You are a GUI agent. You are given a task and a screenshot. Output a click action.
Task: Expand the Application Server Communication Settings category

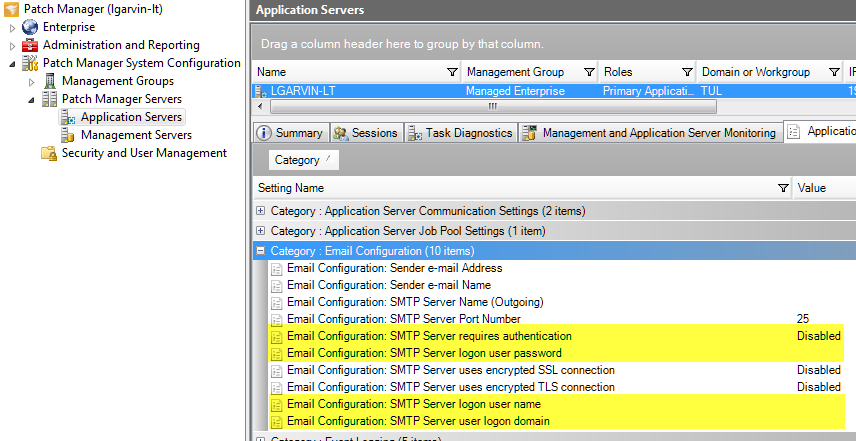coord(261,211)
